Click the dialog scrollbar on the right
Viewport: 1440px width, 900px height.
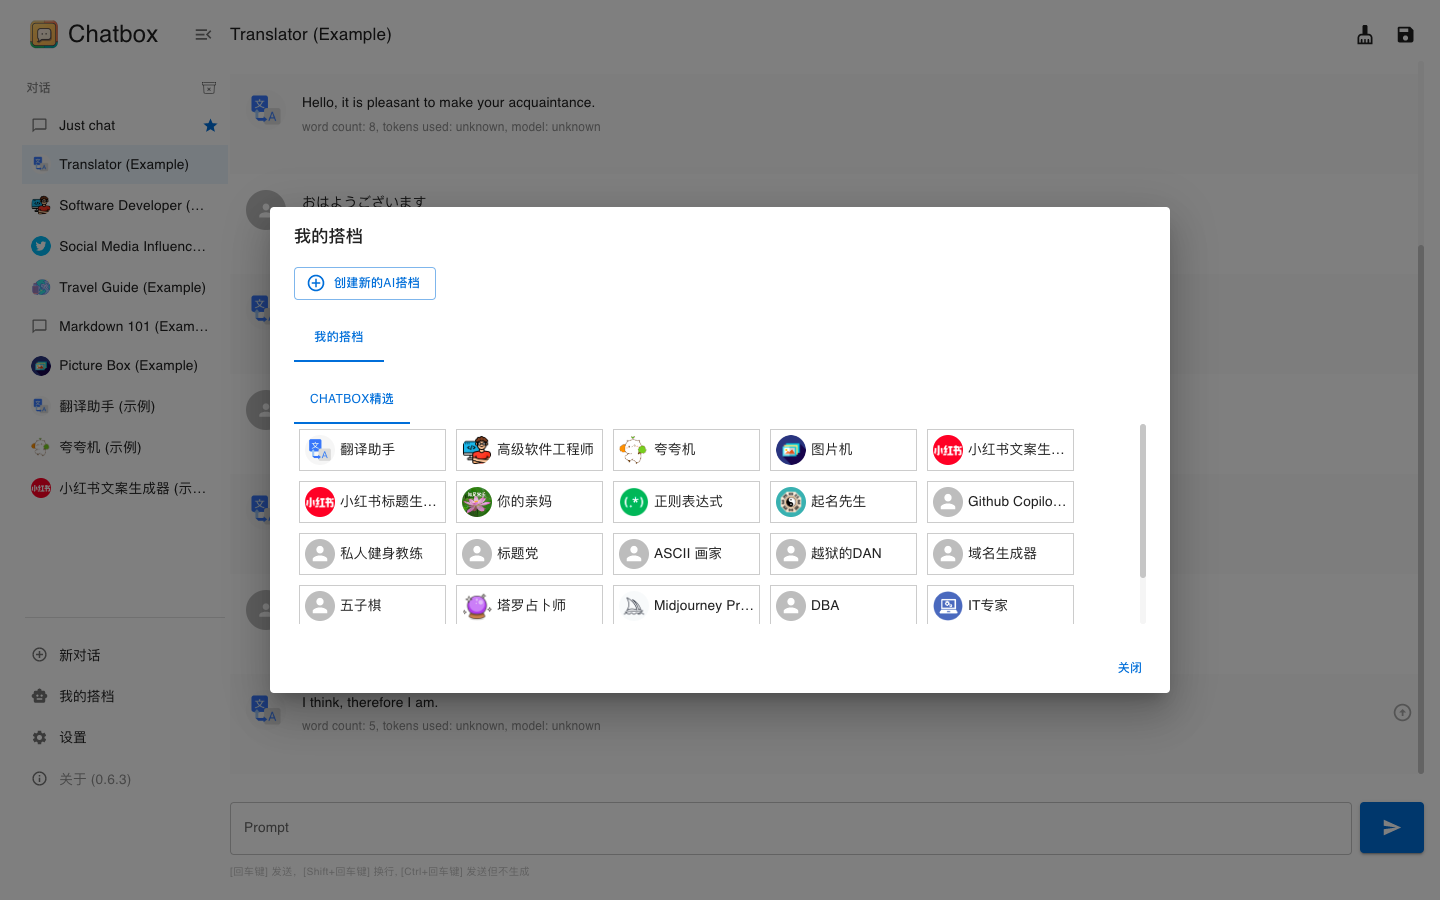pyautogui.click(x=1143, y=500)
